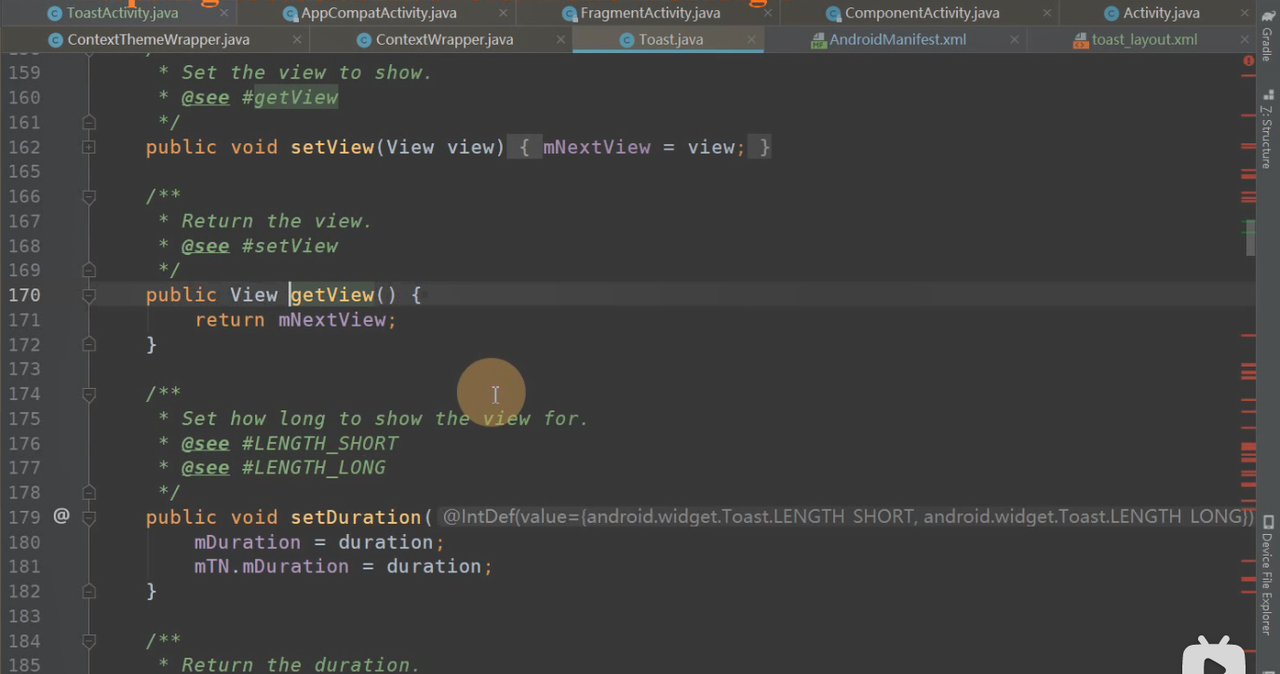The height and width of the screenshot is (674, 1280).
Task: Click the @see tag on line 168
Action: pos(205,246)
